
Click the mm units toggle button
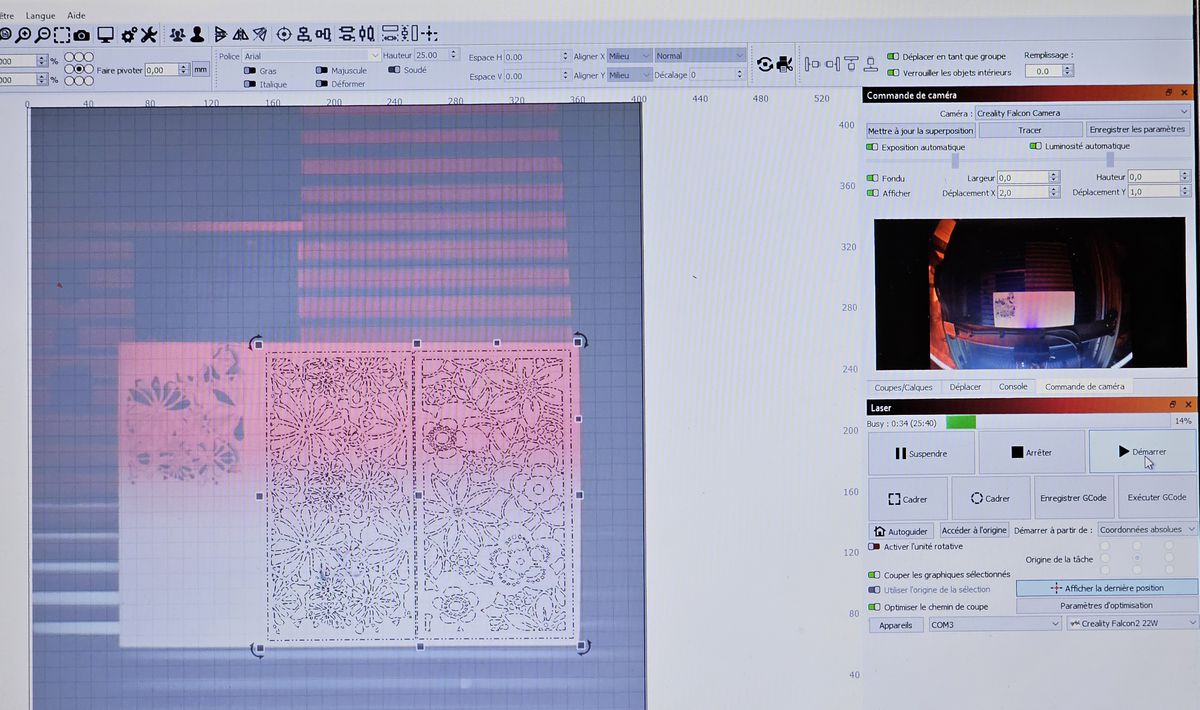(201, 70)
